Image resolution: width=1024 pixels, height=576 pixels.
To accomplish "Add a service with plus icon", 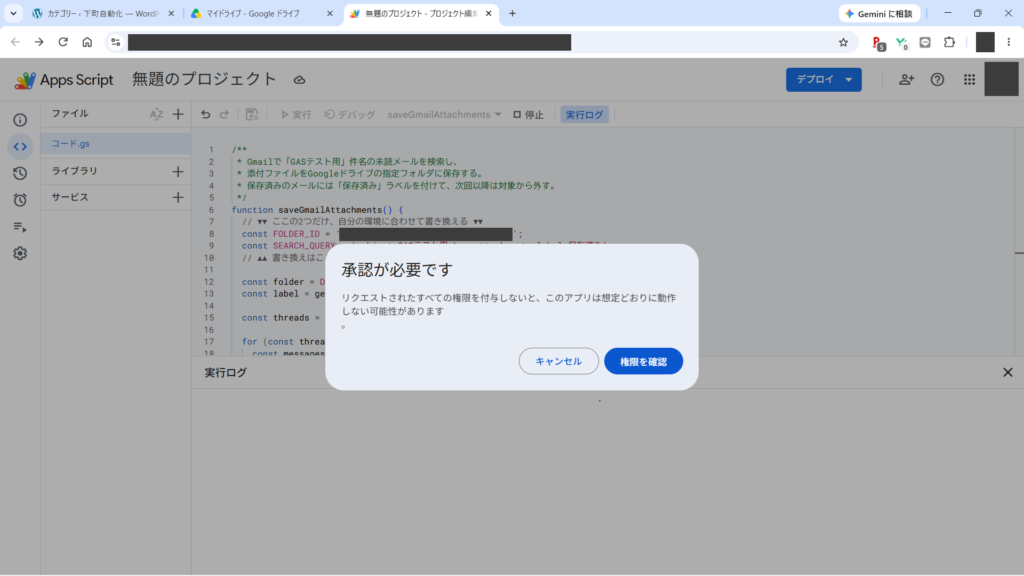I will tap(178, 197).
